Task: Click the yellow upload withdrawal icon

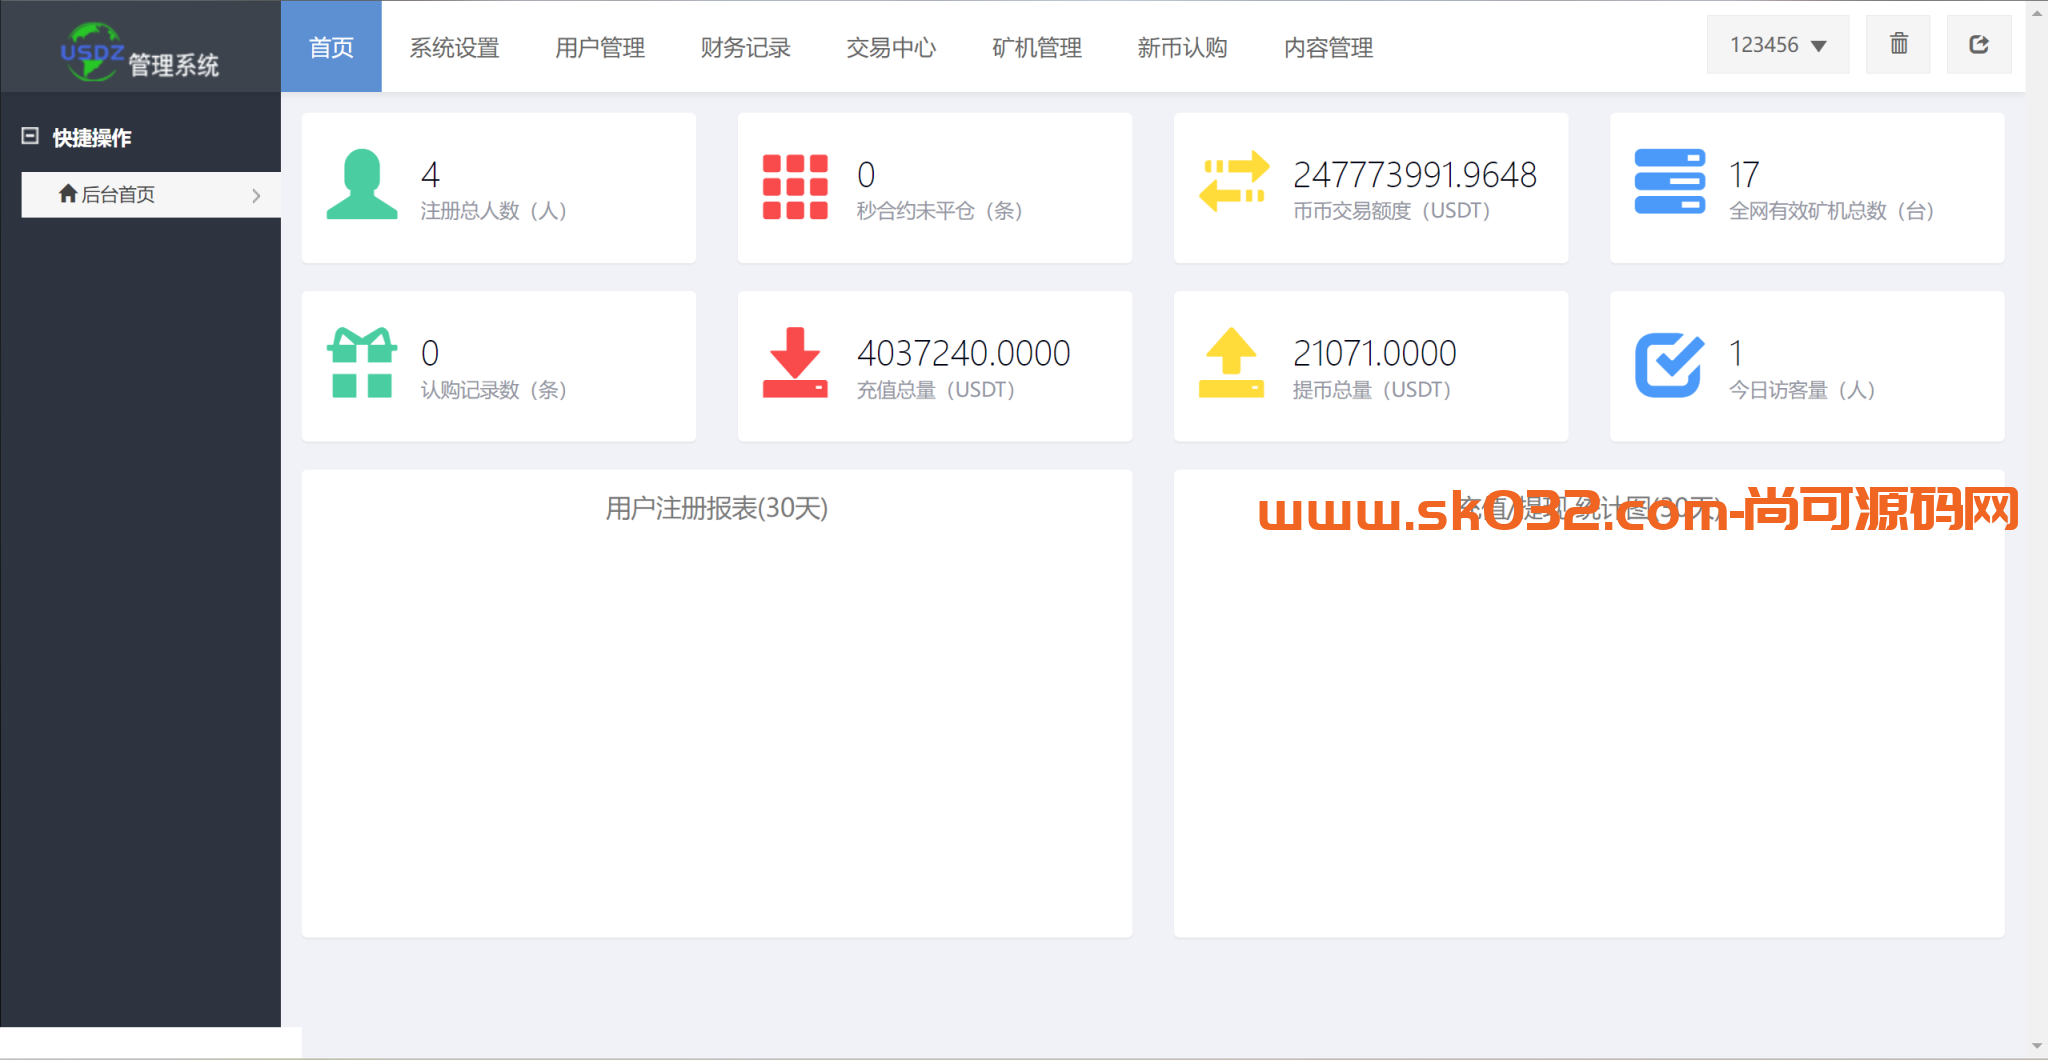Action: [1231, 363]
